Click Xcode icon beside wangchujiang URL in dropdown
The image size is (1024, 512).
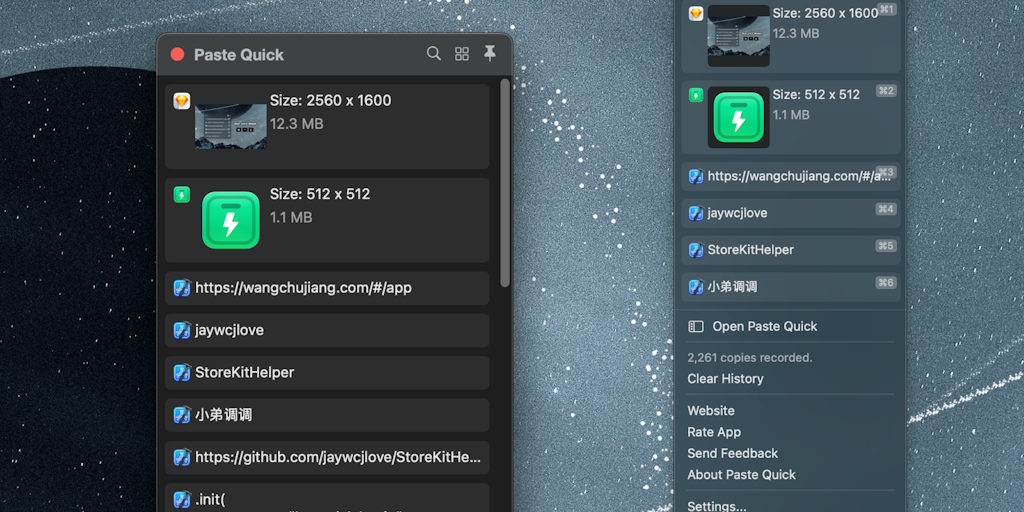coord(696,176)
